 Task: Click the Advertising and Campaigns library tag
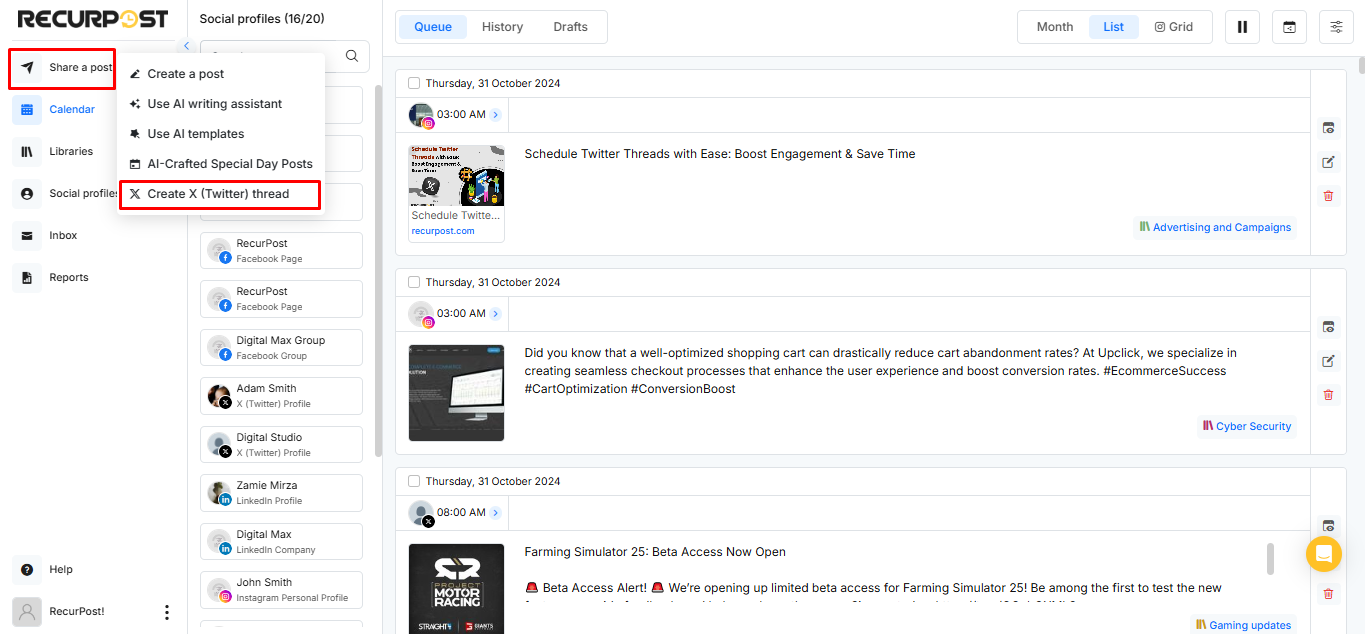1215,227
